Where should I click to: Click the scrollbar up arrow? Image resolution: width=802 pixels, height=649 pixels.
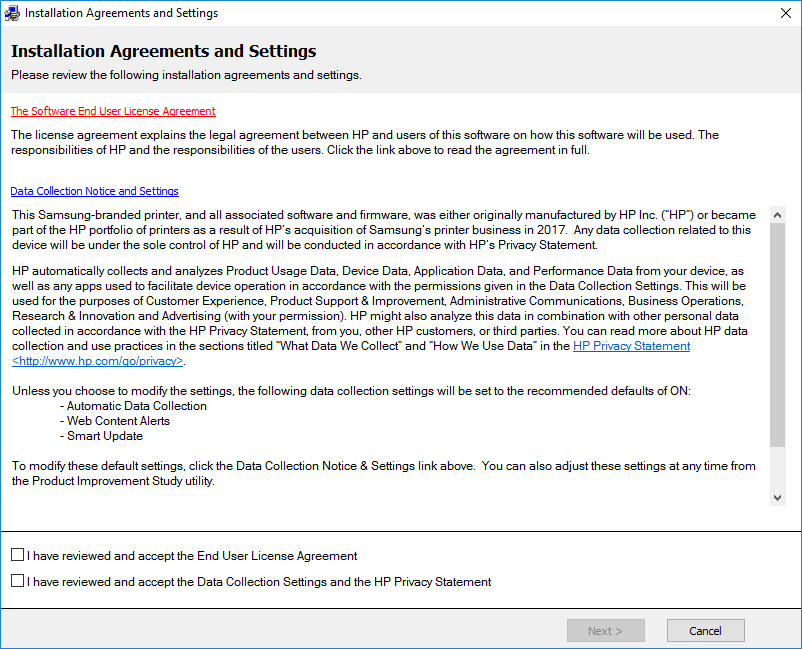pyautogui.click(x=778, y=214)
